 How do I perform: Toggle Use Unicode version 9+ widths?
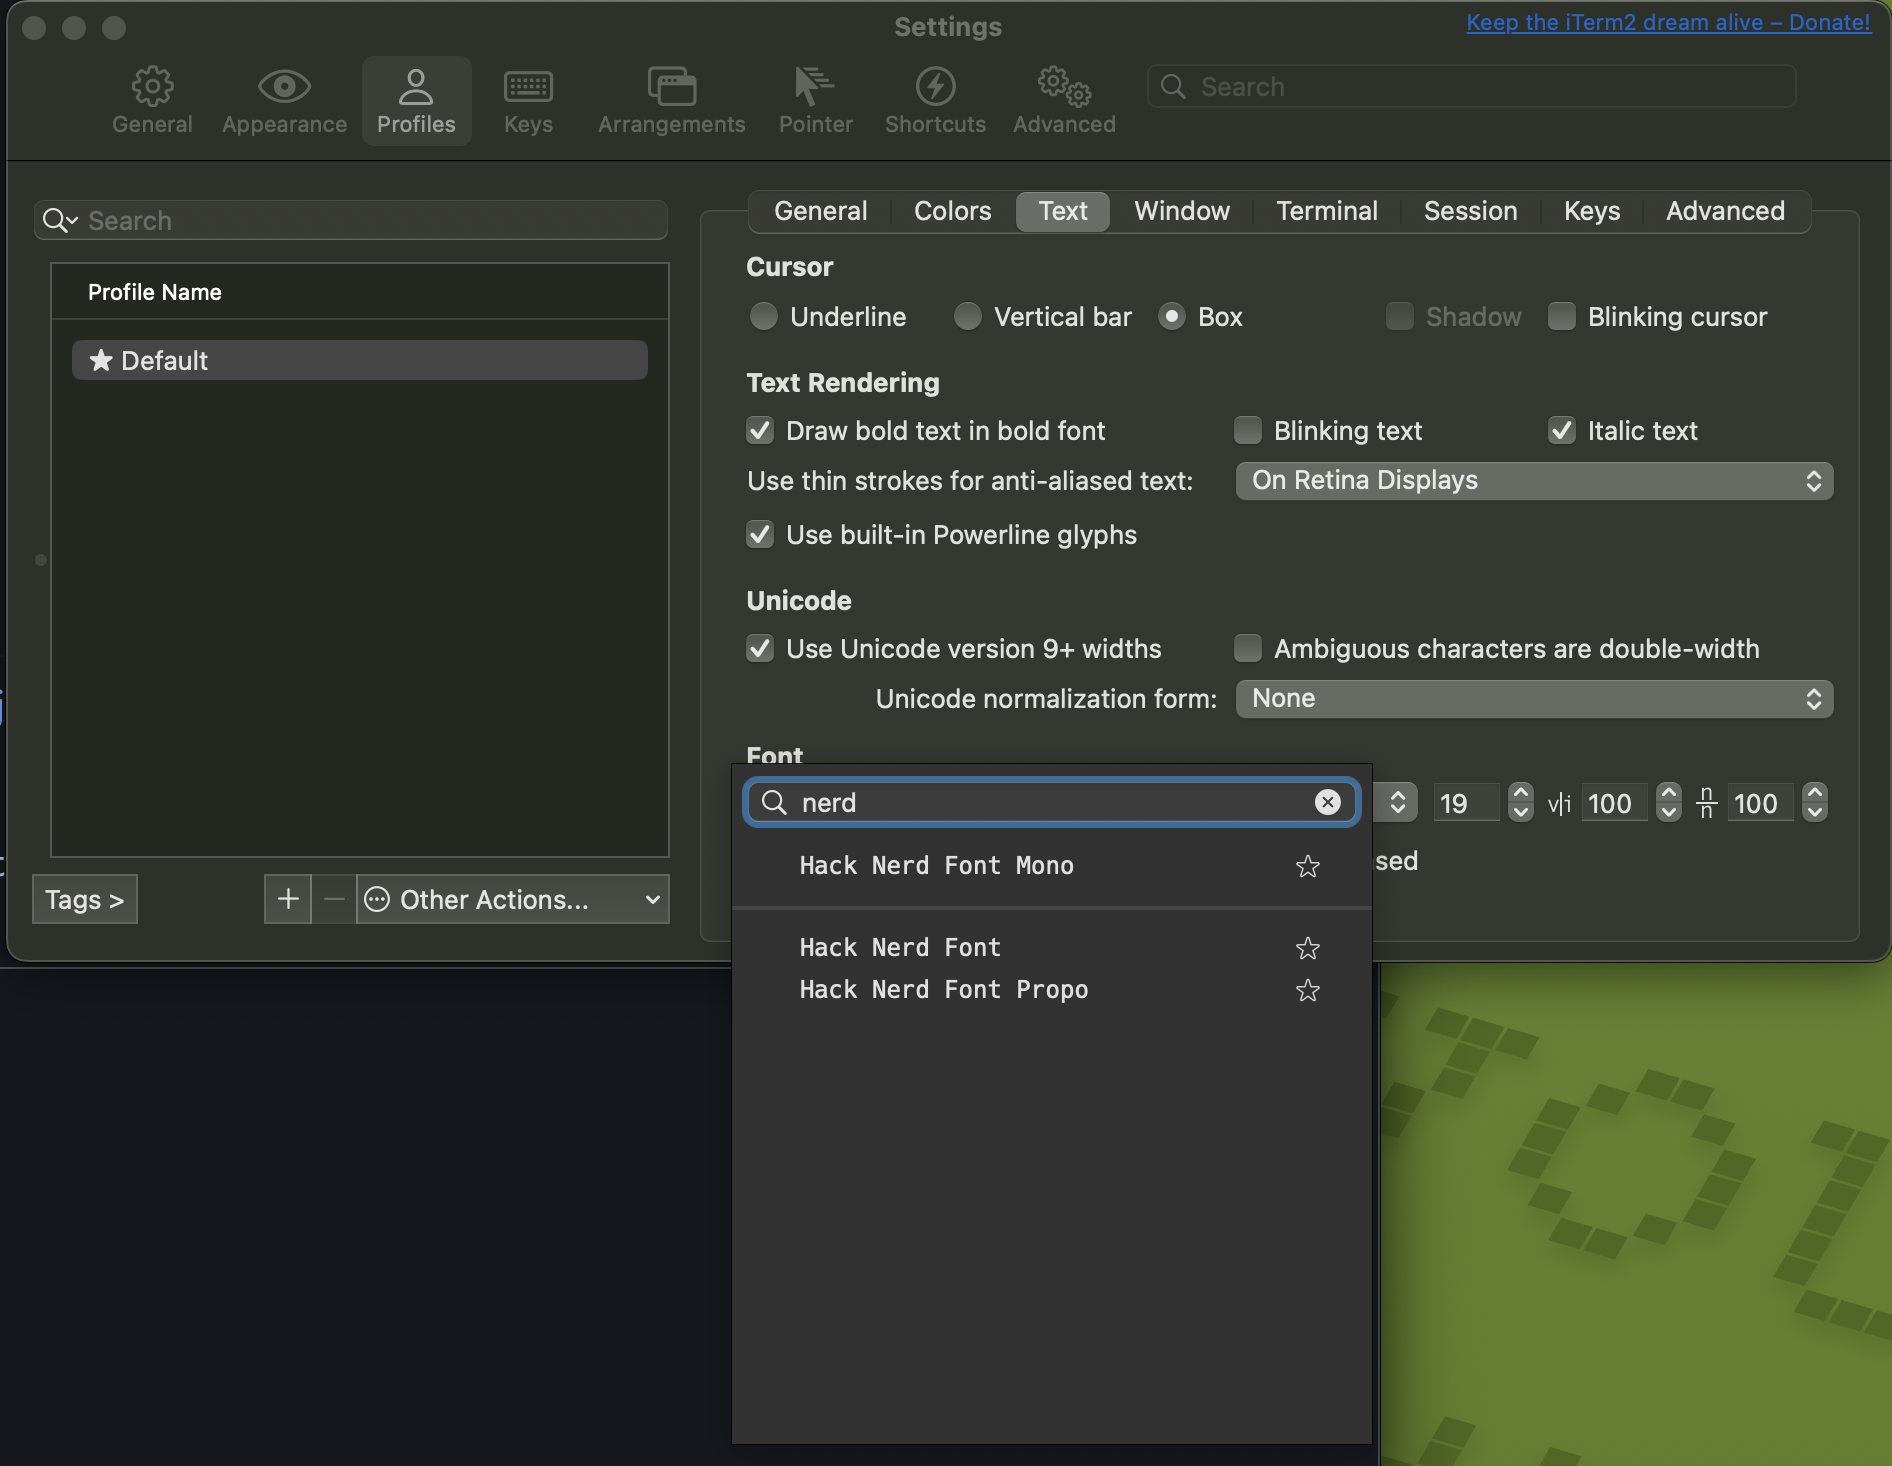tap(760, 648)
